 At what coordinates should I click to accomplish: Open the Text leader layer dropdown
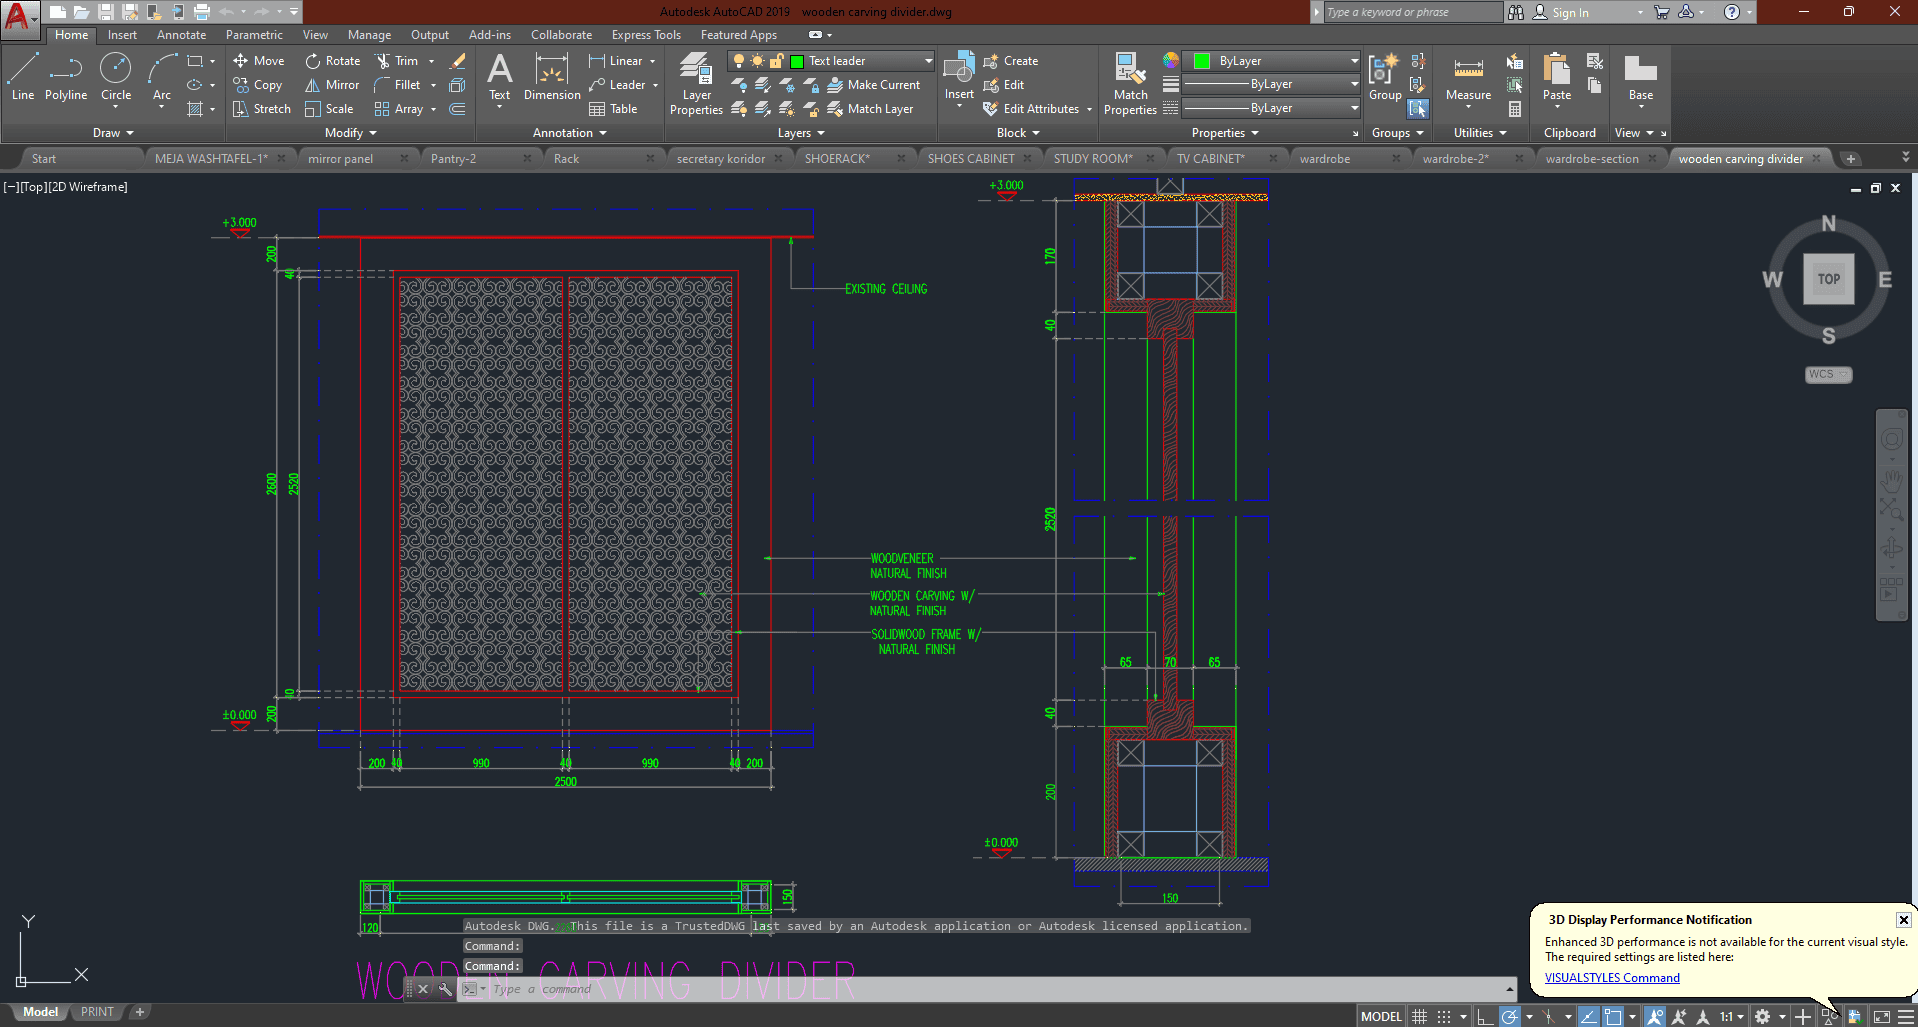pos(928,61)
